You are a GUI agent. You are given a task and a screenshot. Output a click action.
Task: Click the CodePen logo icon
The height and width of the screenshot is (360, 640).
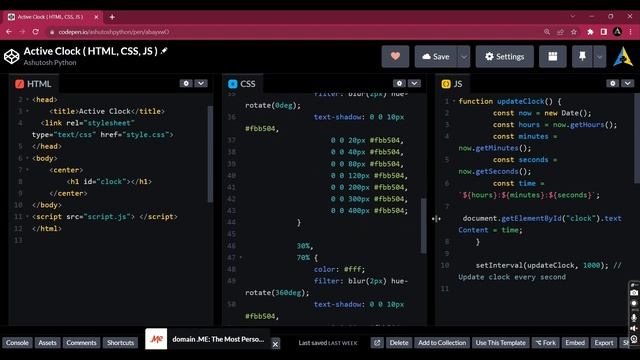[x=11, y=56]
